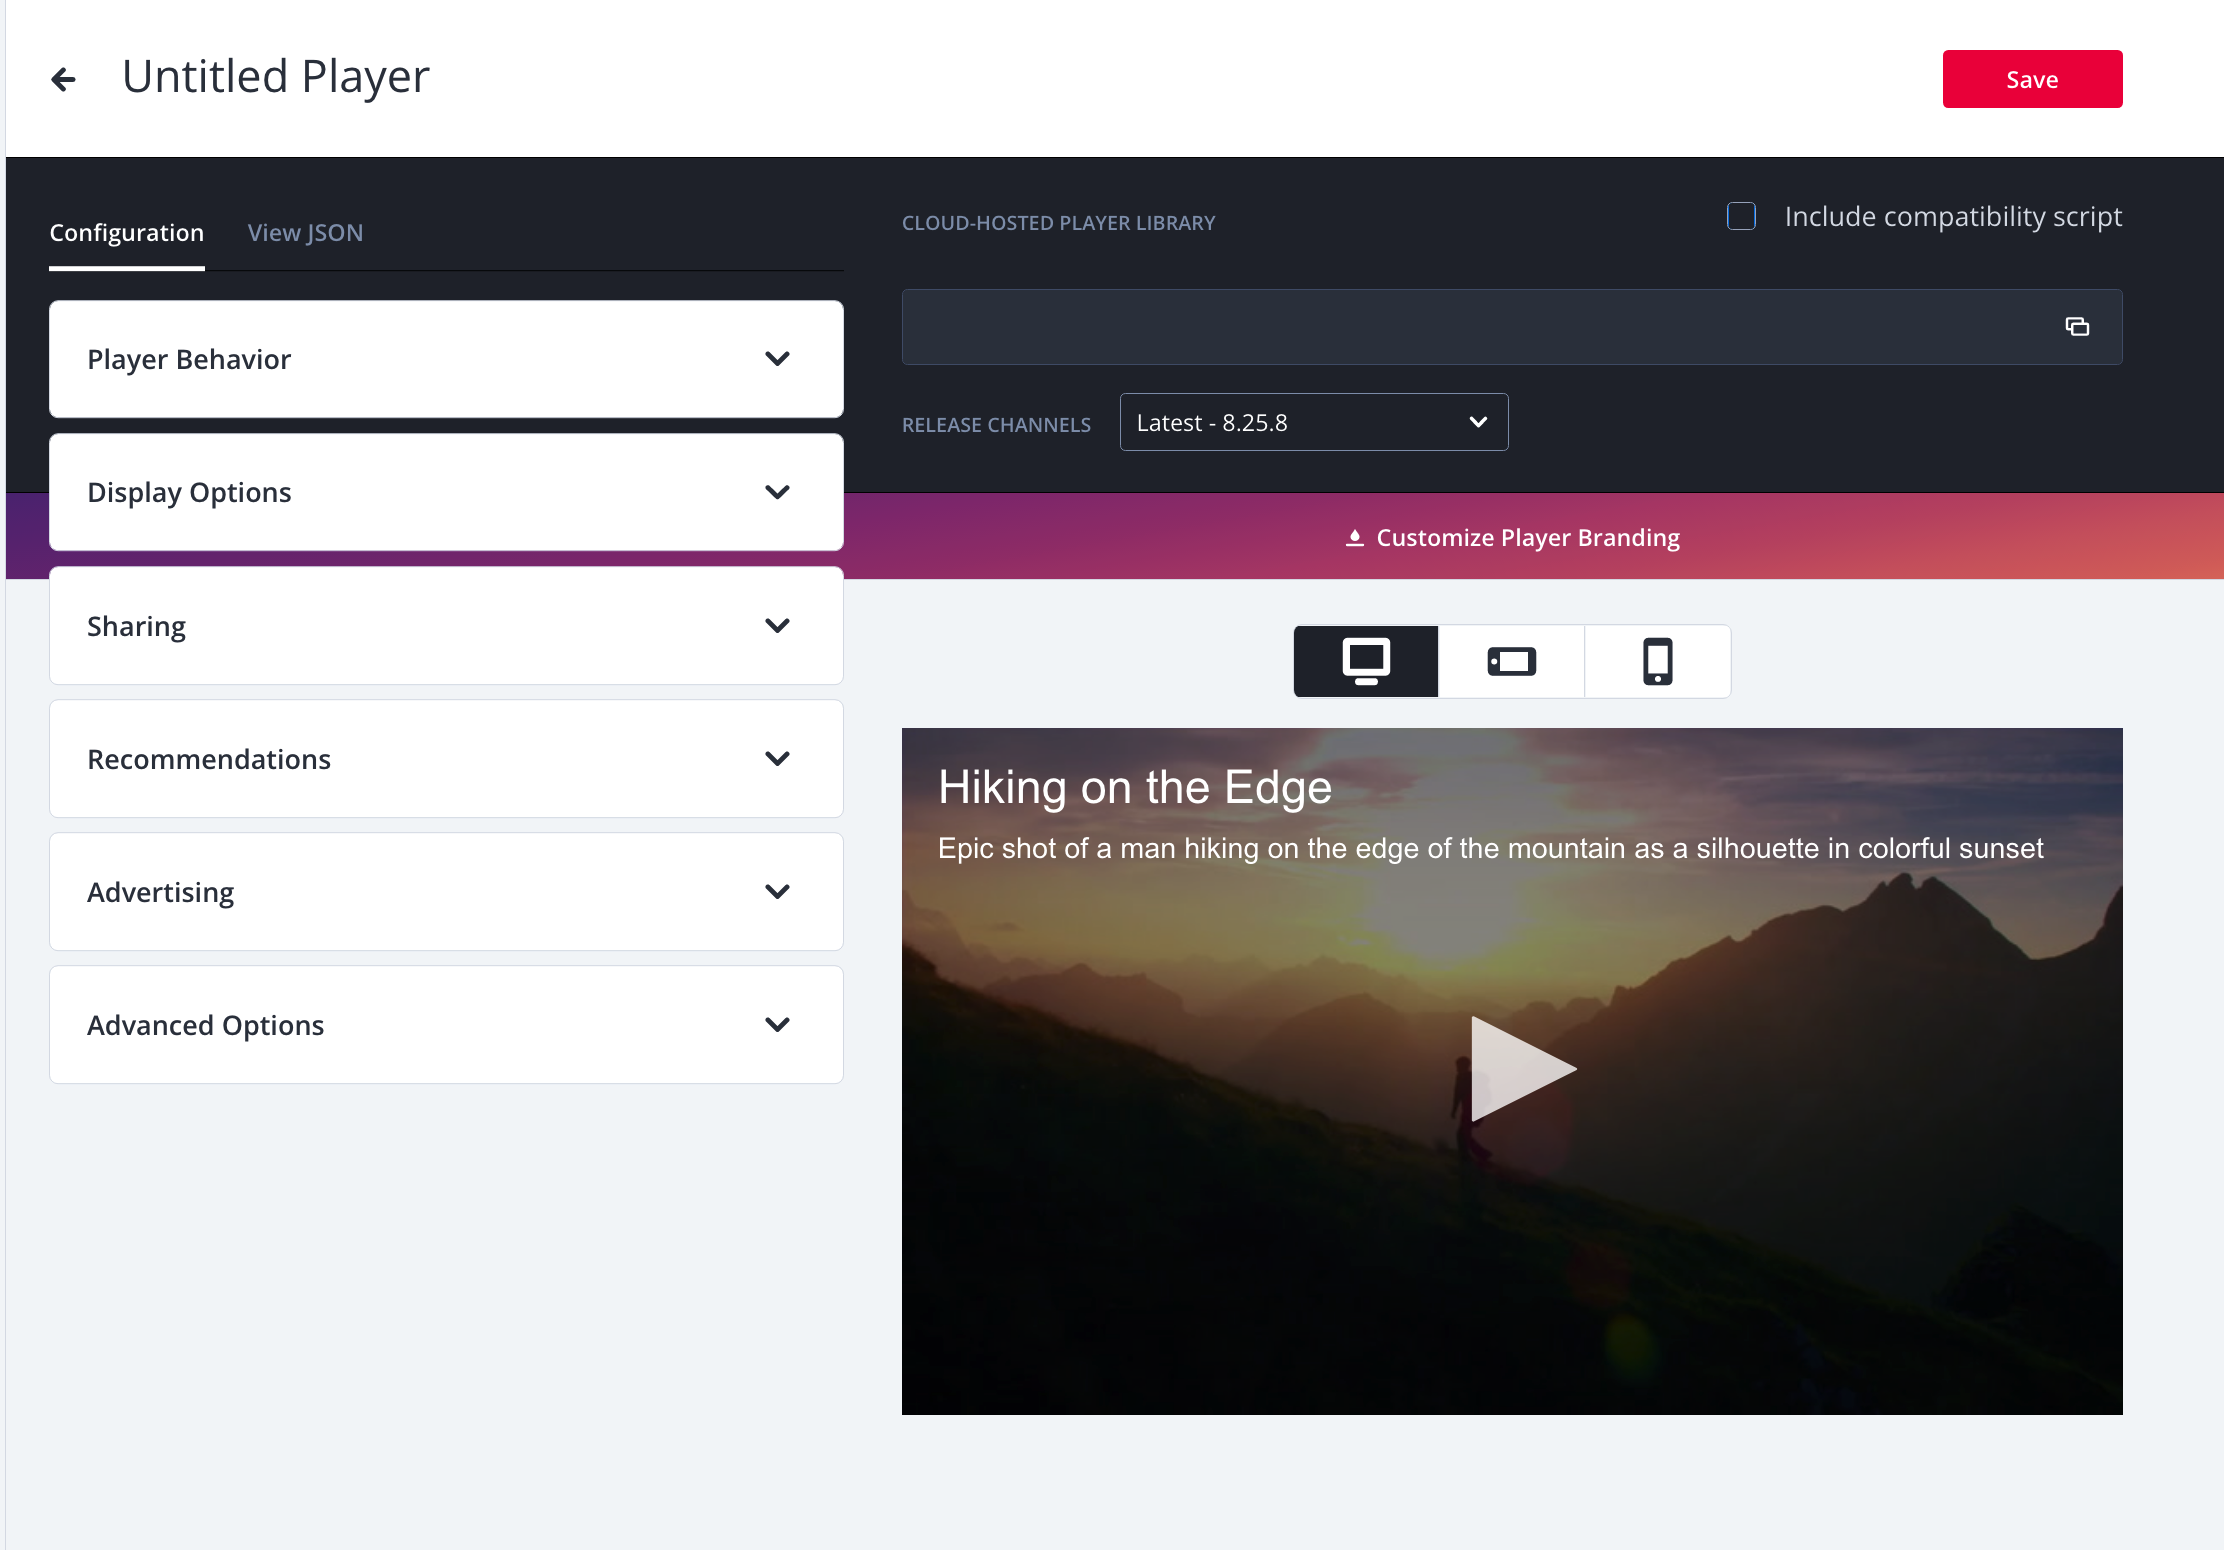Click the player library URL field

(x=1470, y=327)
